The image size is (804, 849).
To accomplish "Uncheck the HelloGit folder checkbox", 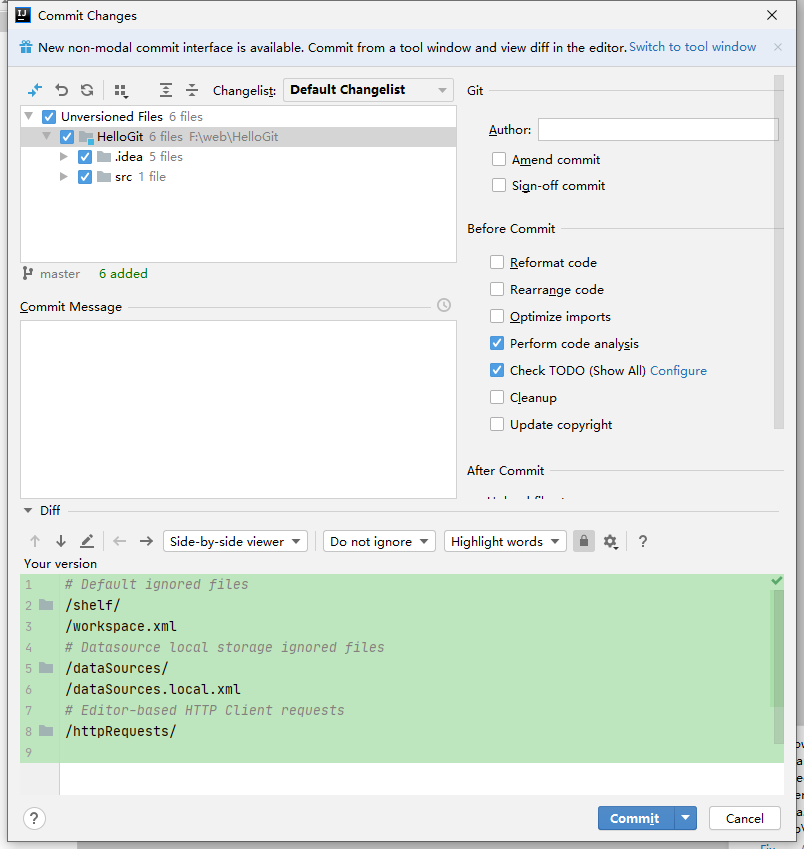I will [67, 136].
